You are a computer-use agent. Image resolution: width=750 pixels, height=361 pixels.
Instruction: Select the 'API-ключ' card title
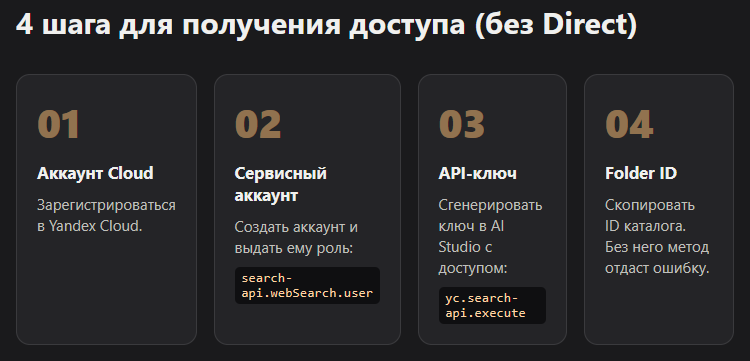477,173
